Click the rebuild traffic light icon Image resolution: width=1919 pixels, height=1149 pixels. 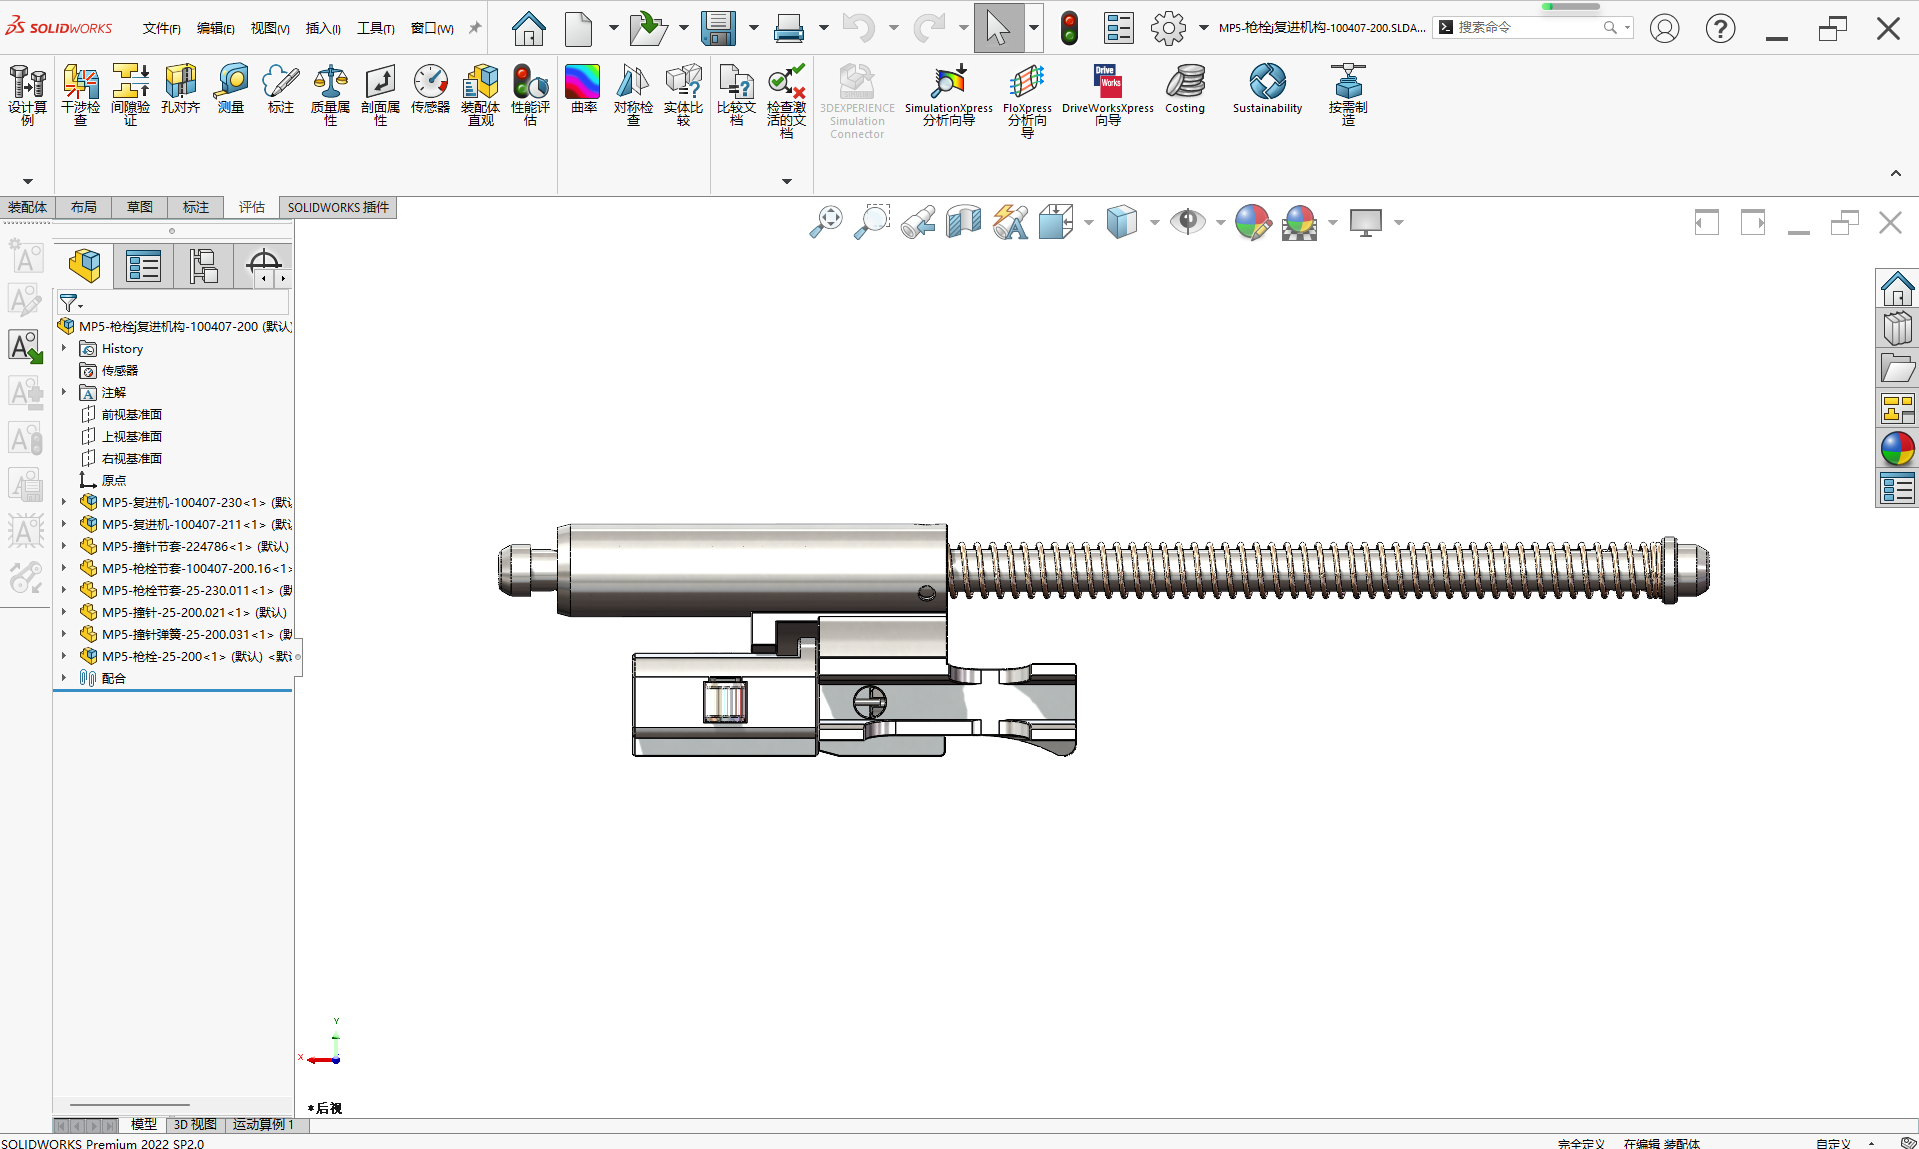point(1069,28)
